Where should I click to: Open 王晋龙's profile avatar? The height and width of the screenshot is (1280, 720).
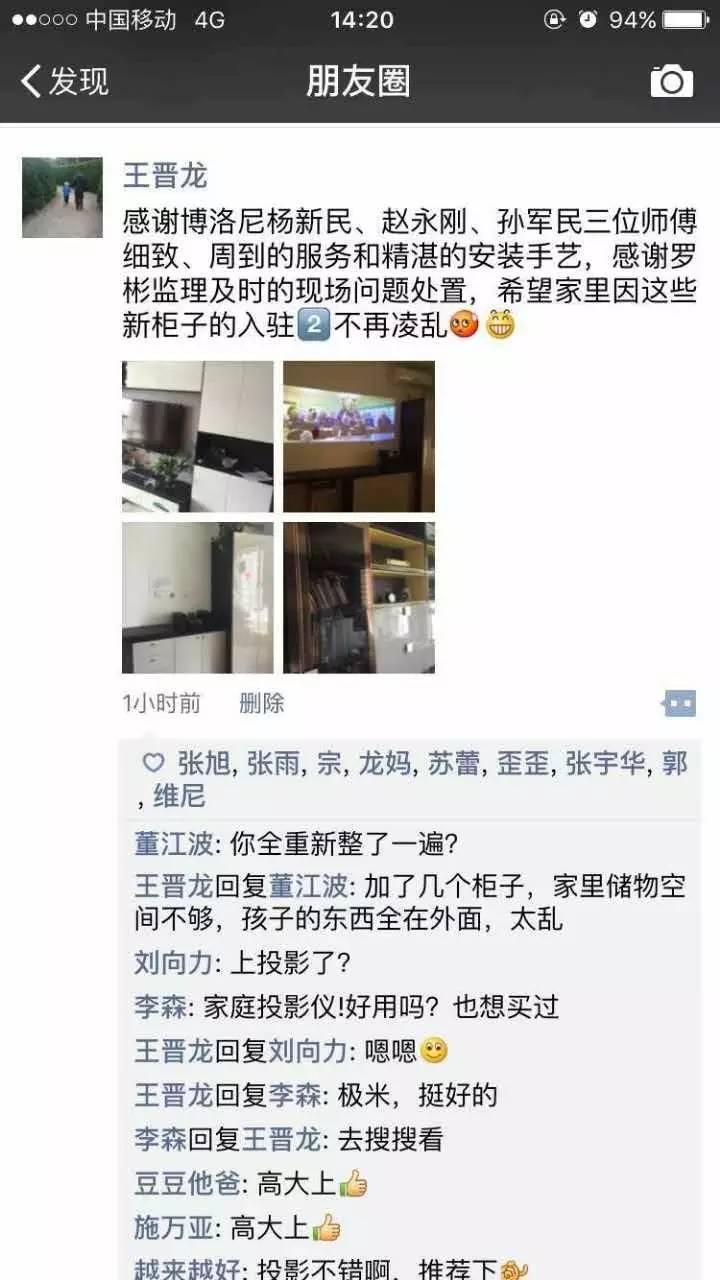(x=62, y=197)
